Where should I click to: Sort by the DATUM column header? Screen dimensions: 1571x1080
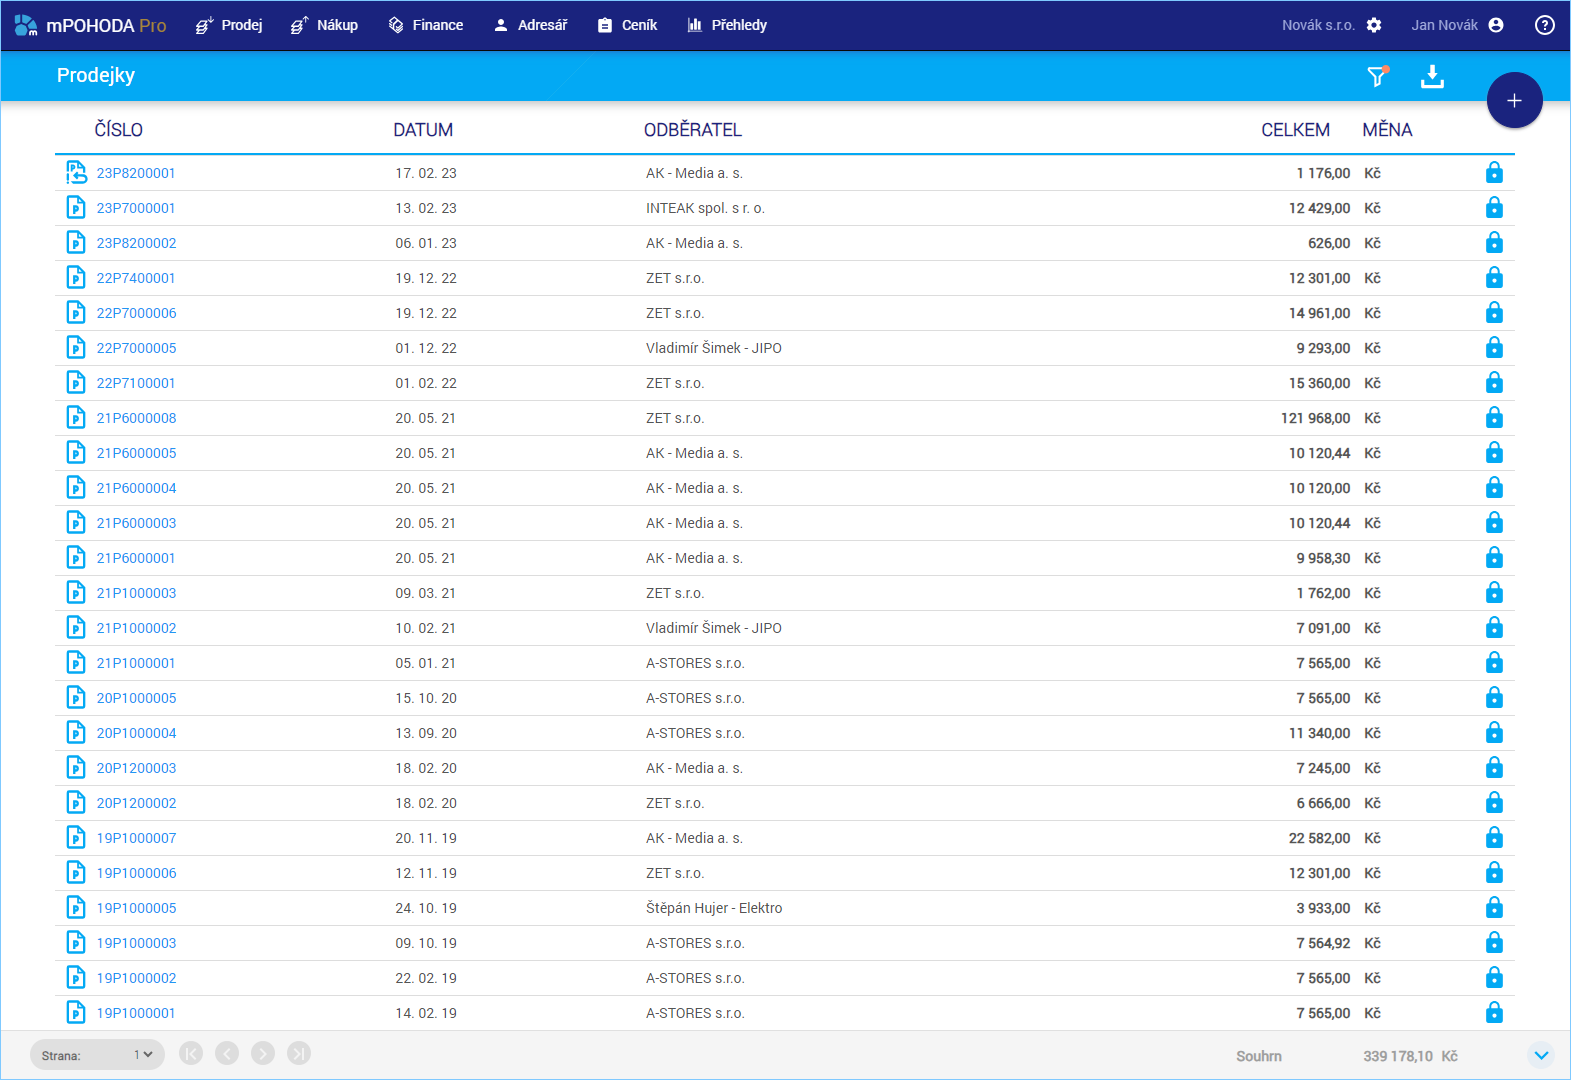423,130
